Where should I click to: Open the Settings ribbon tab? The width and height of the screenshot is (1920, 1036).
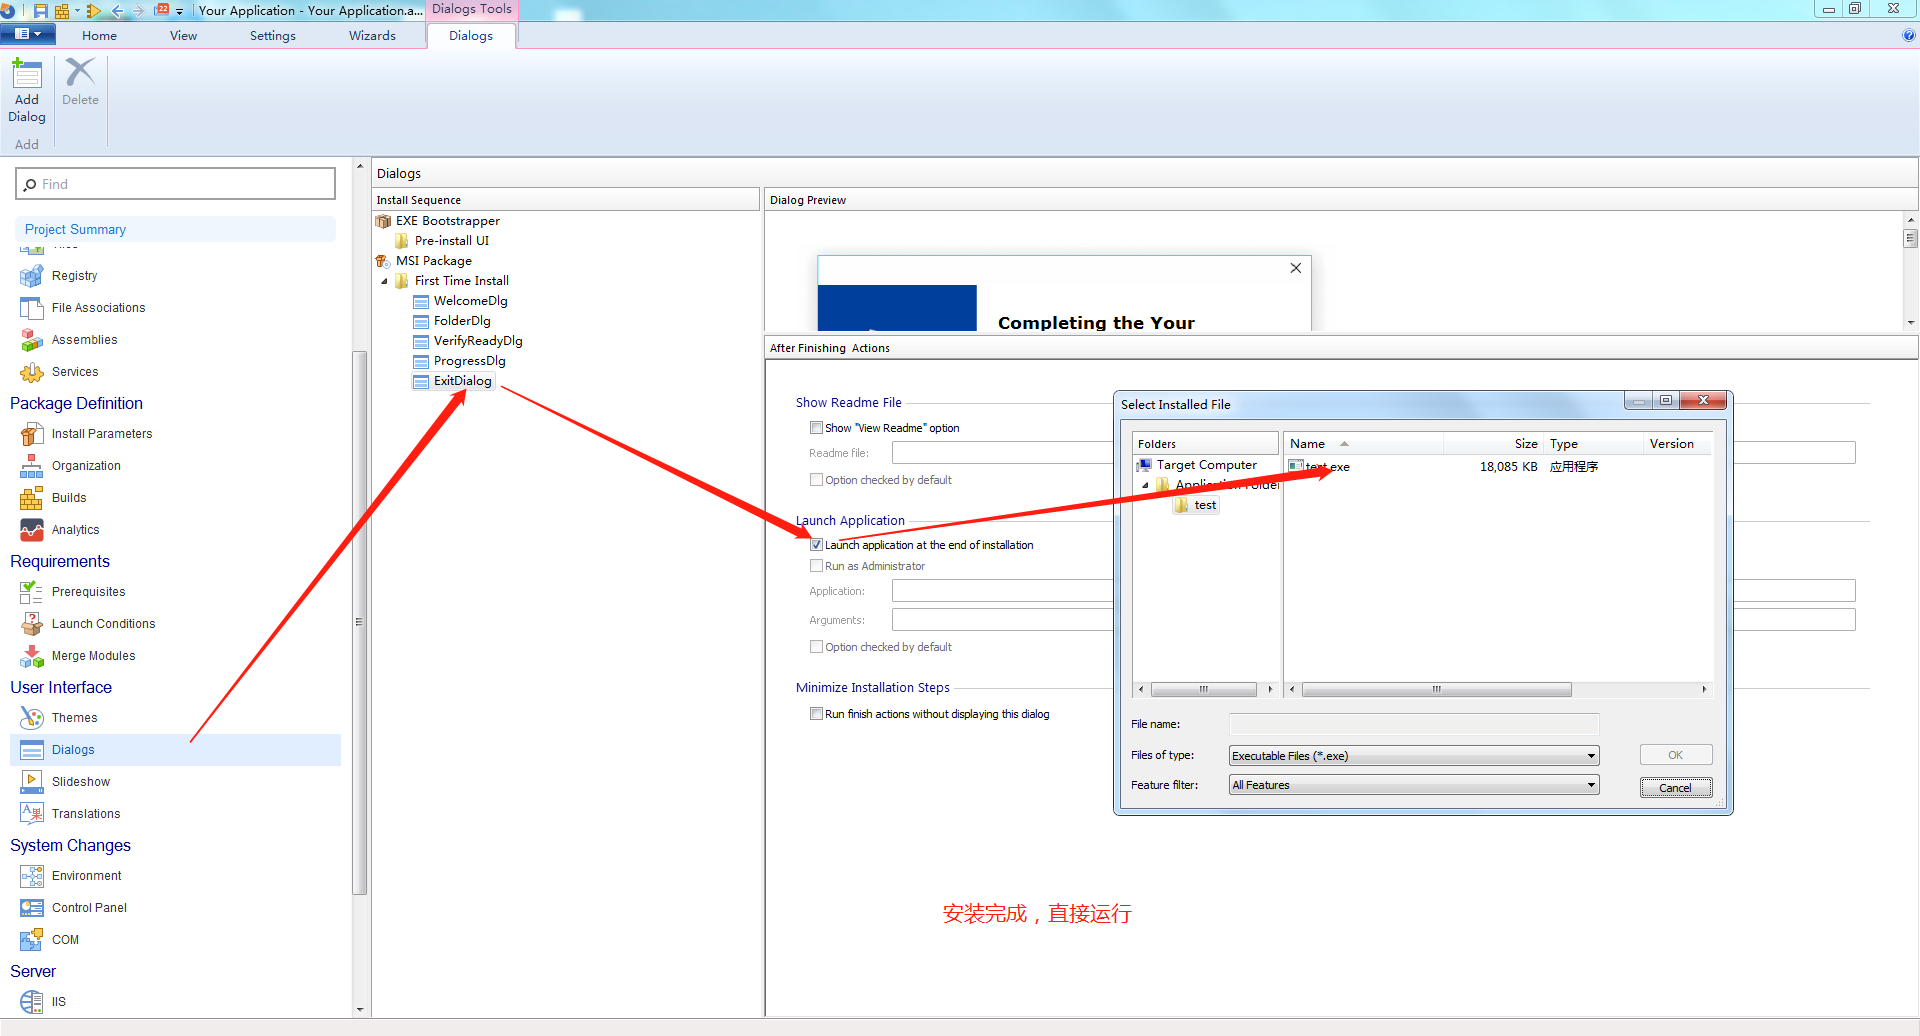click(272, 35)
